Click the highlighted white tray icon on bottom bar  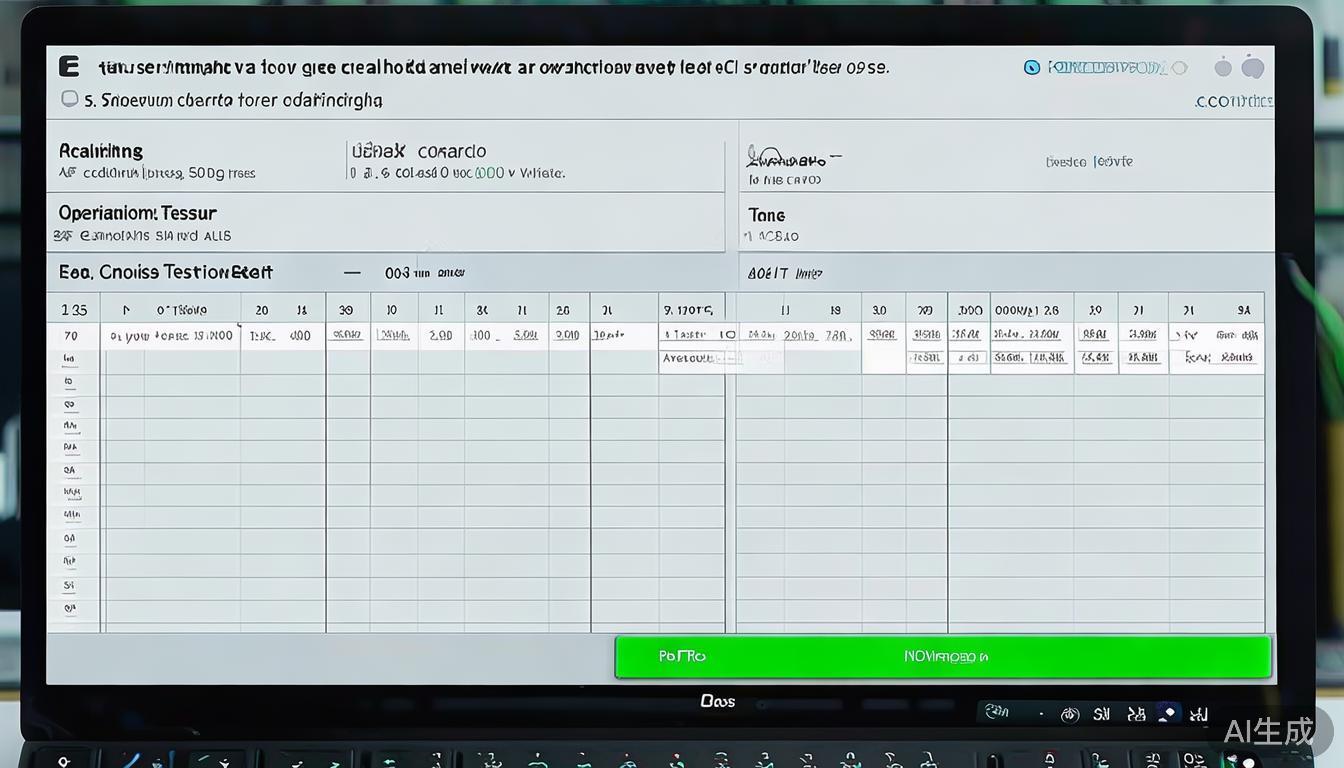[1166, 713]
